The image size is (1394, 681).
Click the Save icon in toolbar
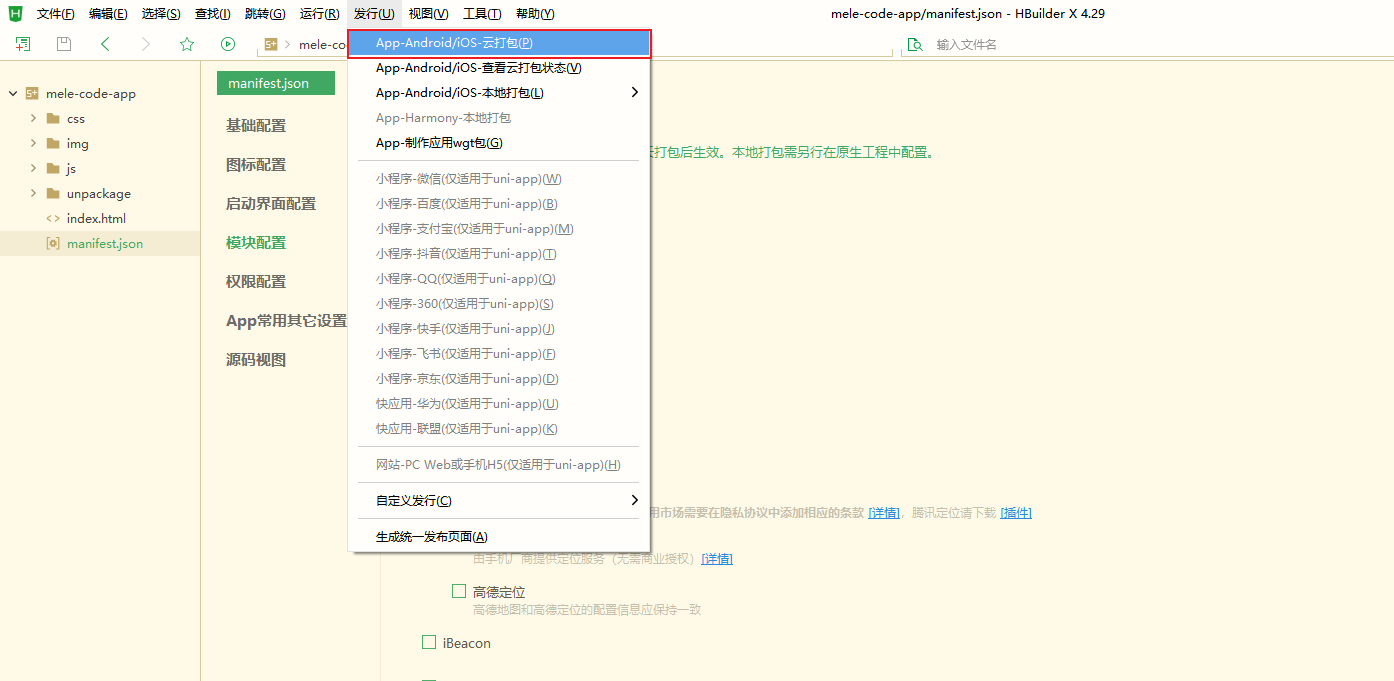point(63,44)
